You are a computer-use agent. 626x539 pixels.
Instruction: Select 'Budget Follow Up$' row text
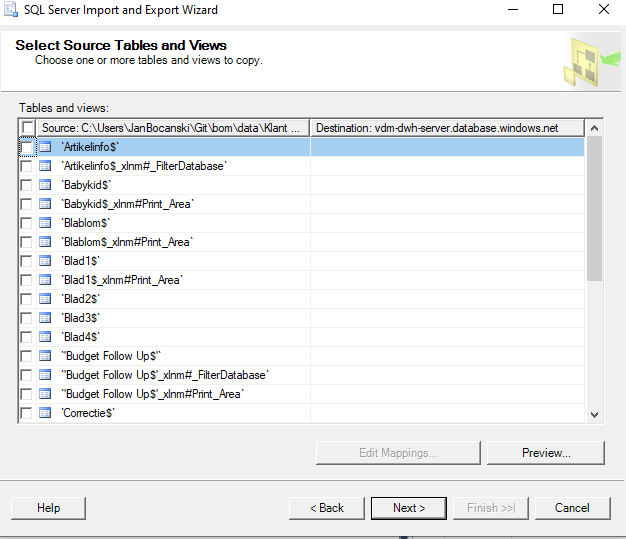click(111, 356)
